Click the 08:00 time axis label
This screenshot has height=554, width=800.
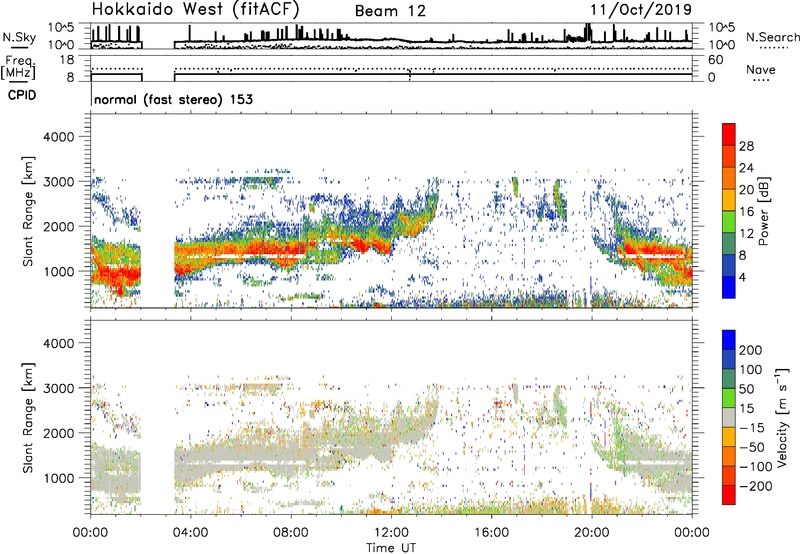[291, 533]
